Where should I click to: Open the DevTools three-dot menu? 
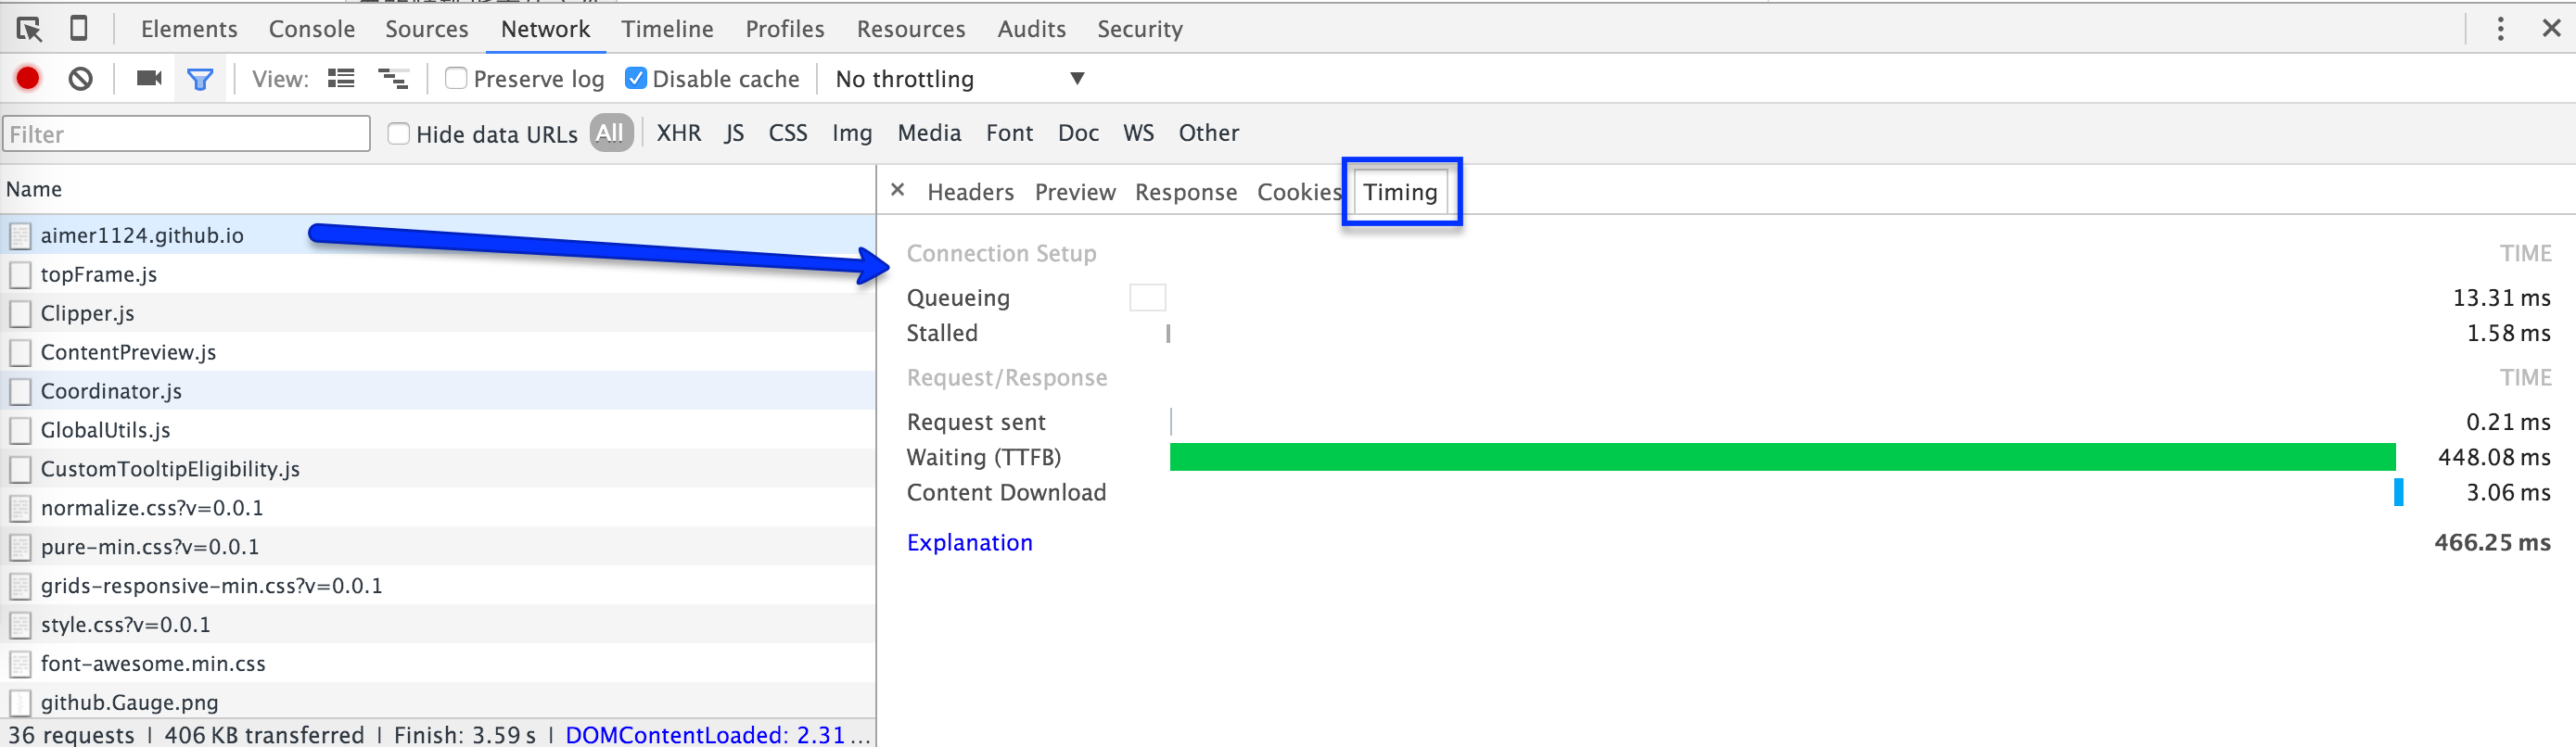2500,29
